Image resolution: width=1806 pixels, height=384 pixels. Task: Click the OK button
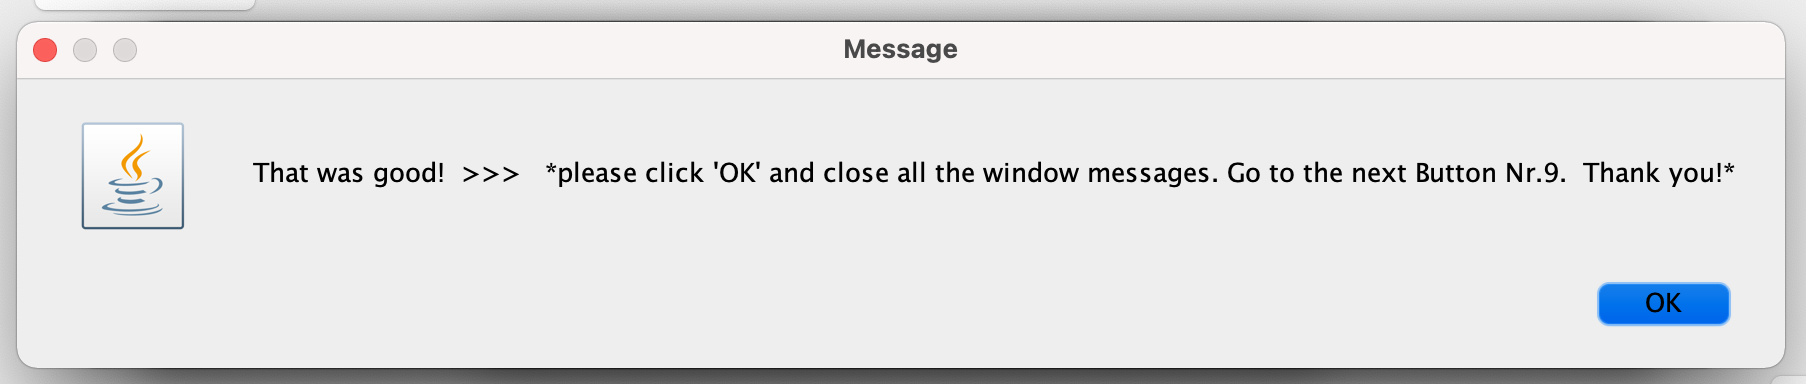coord(1663,303)
